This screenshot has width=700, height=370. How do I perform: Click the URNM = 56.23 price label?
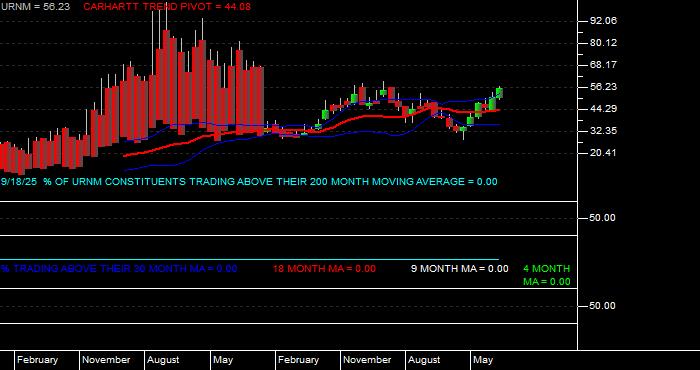coord(35,7)
